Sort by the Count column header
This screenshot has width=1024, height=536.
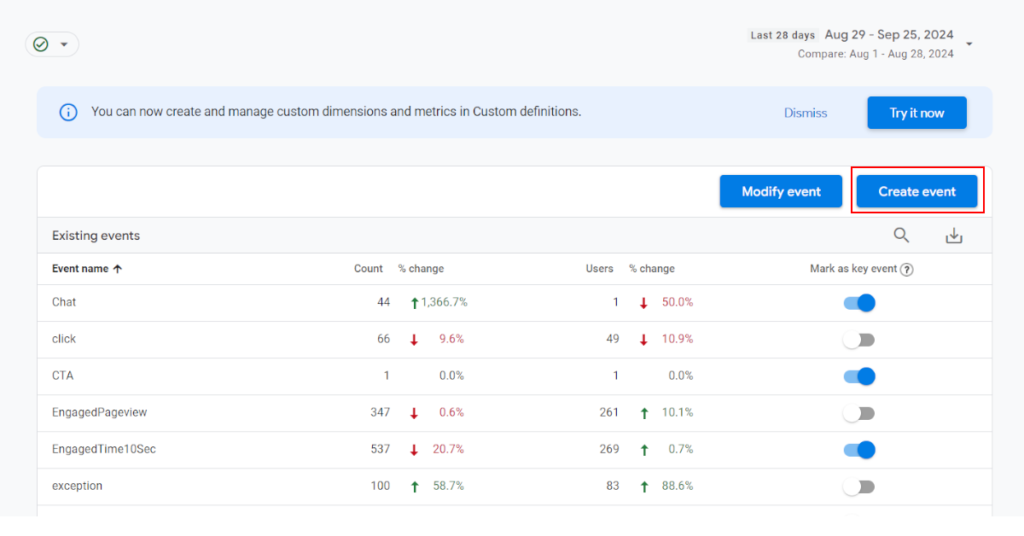[x=368, y=269]
